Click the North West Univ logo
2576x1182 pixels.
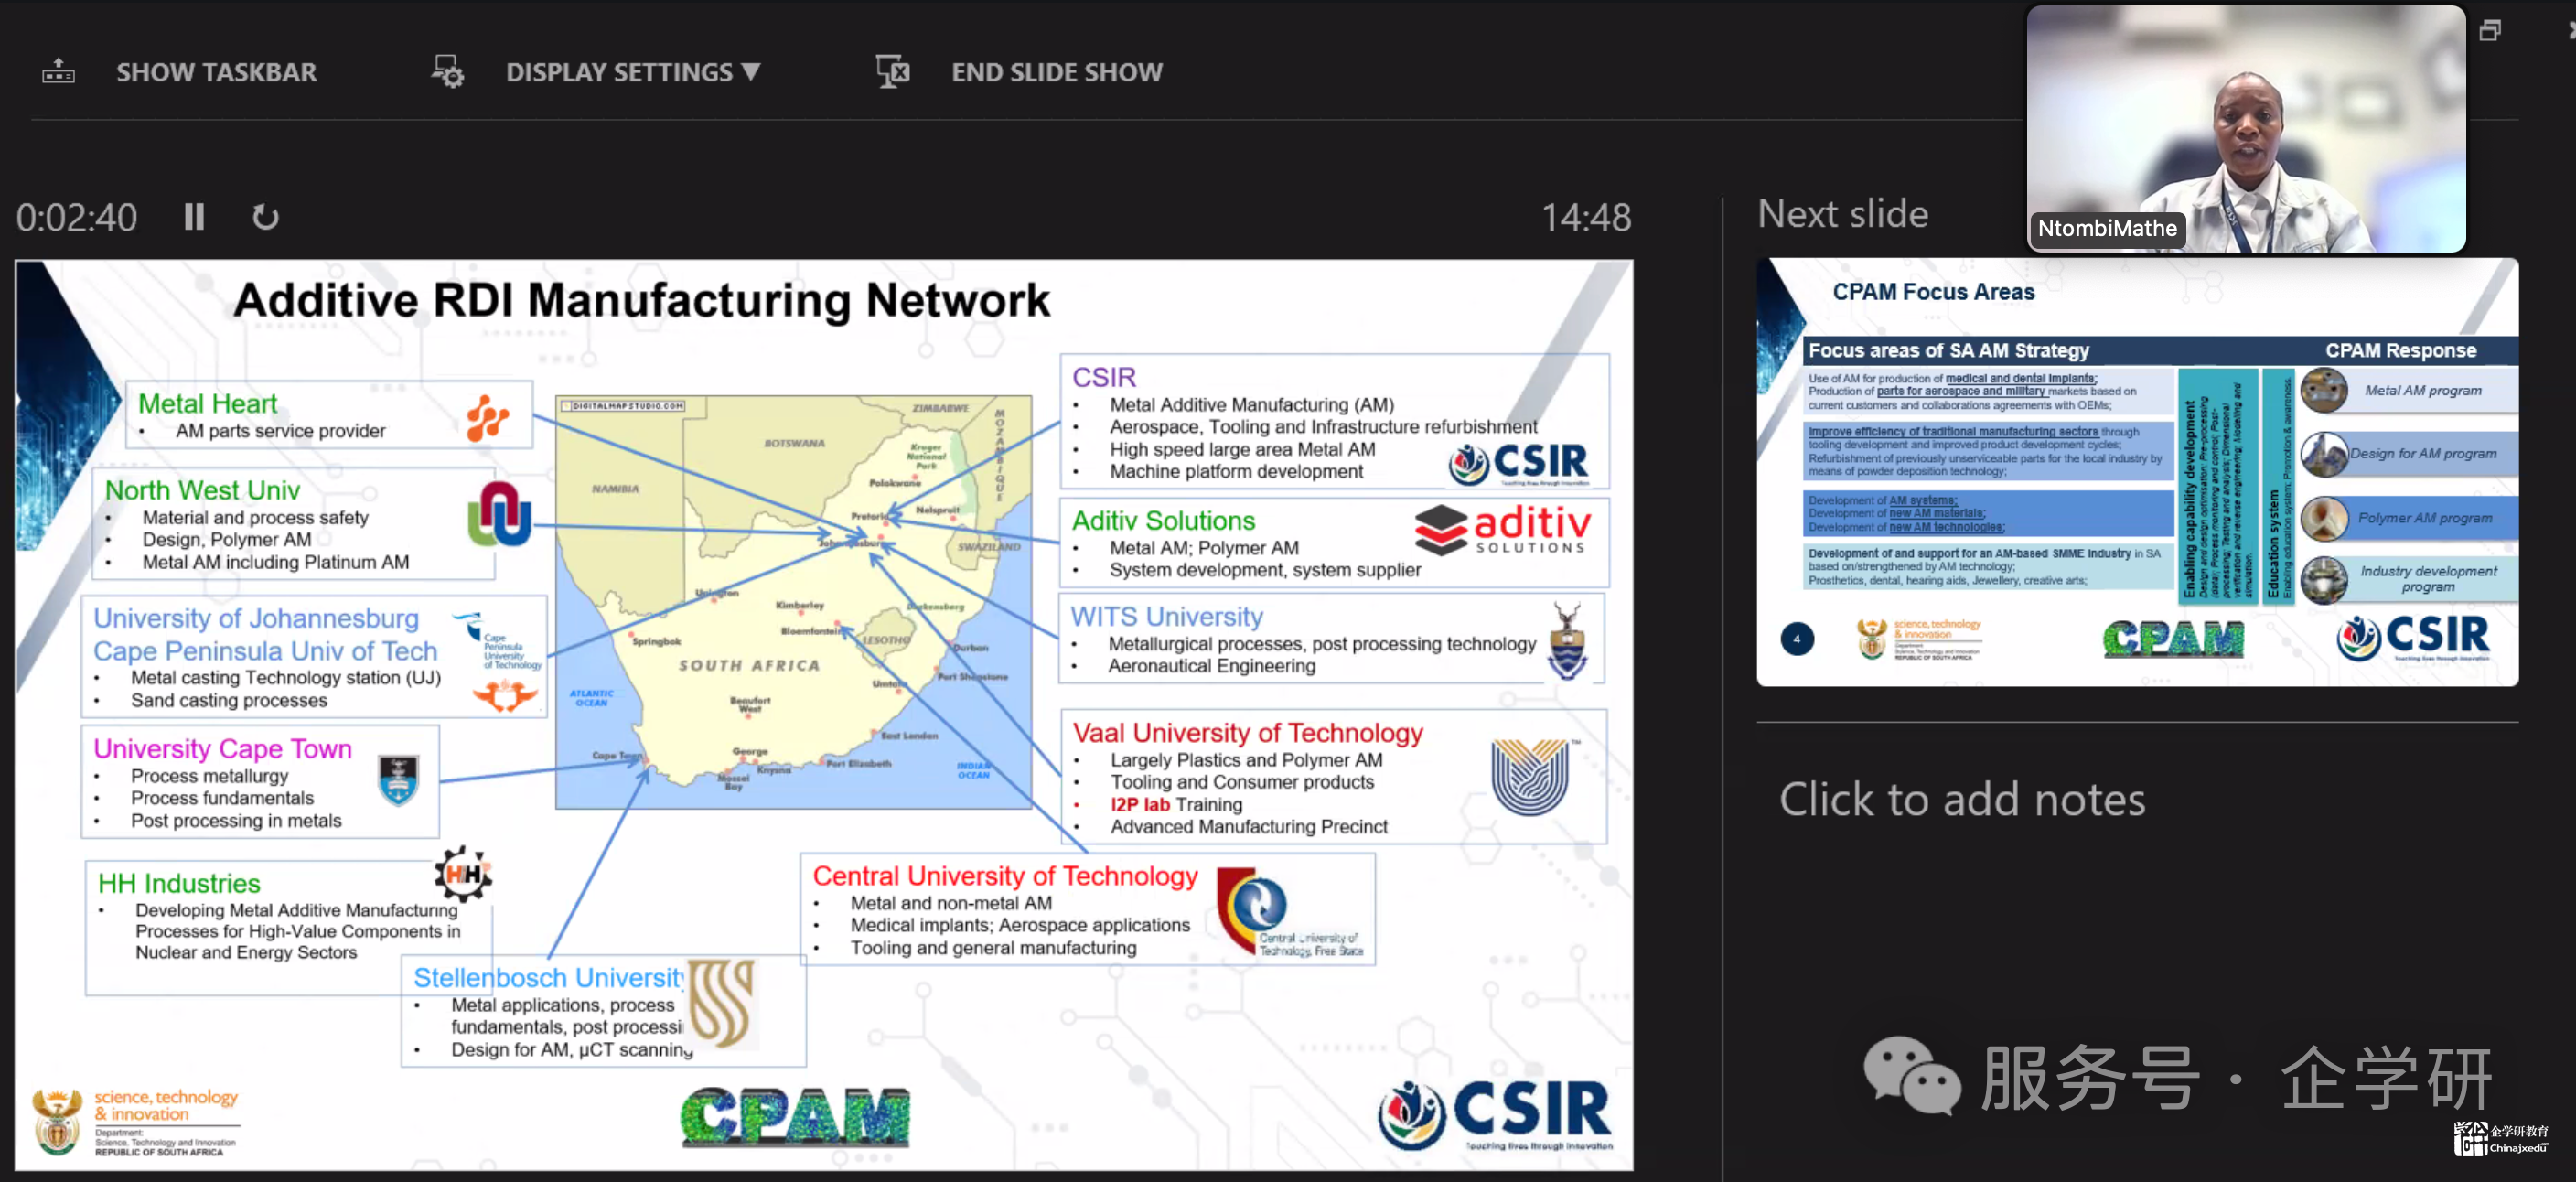point(499,514)
